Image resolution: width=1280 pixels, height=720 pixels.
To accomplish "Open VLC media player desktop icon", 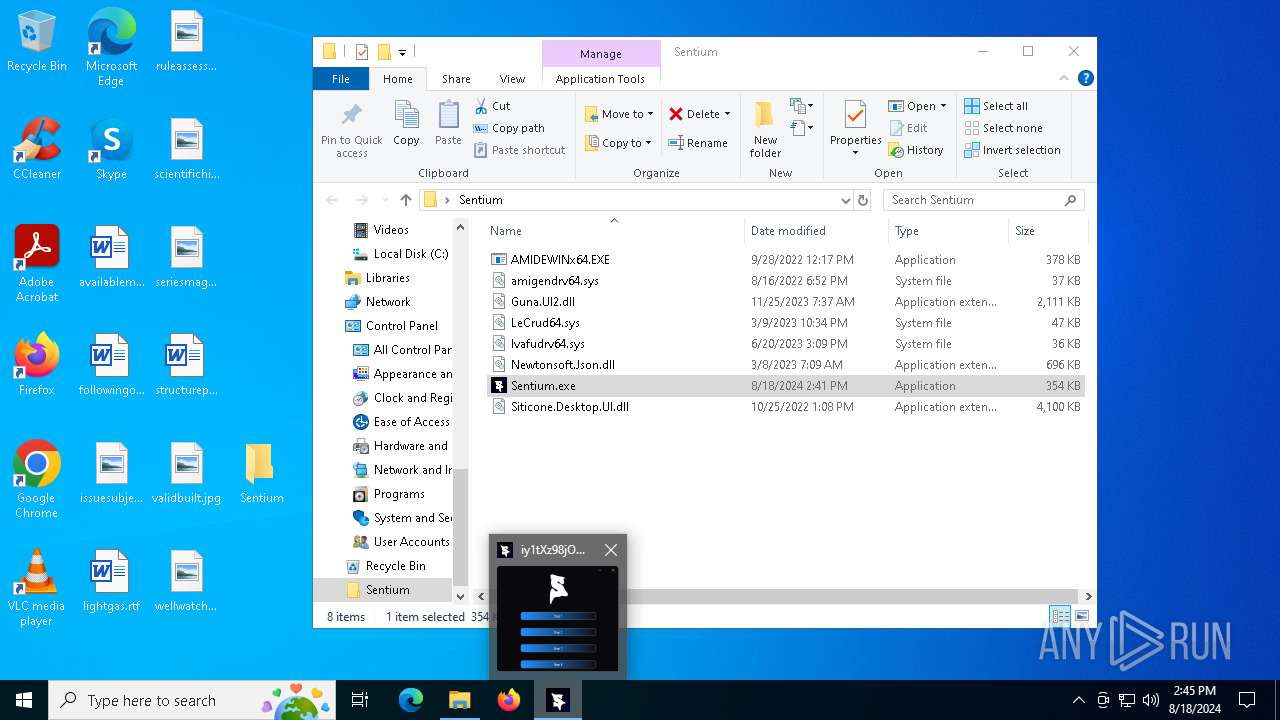I will coord(36,587).
